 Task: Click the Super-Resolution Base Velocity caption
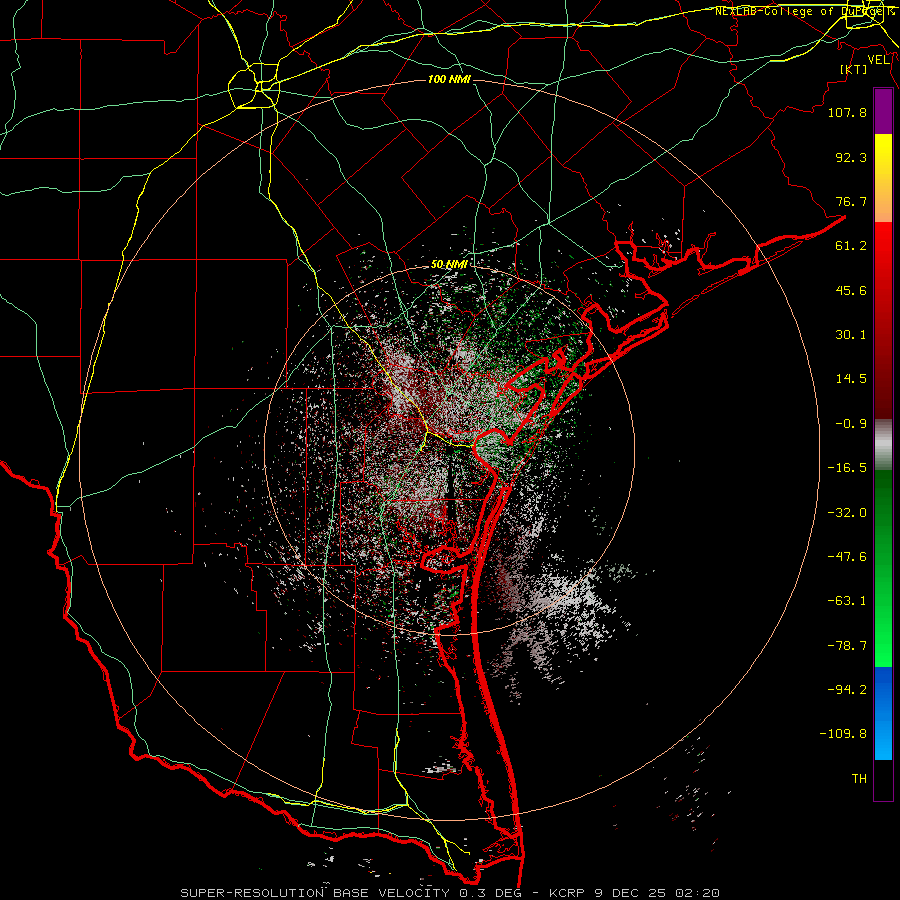pyautogui.click(x=449, y=893)
